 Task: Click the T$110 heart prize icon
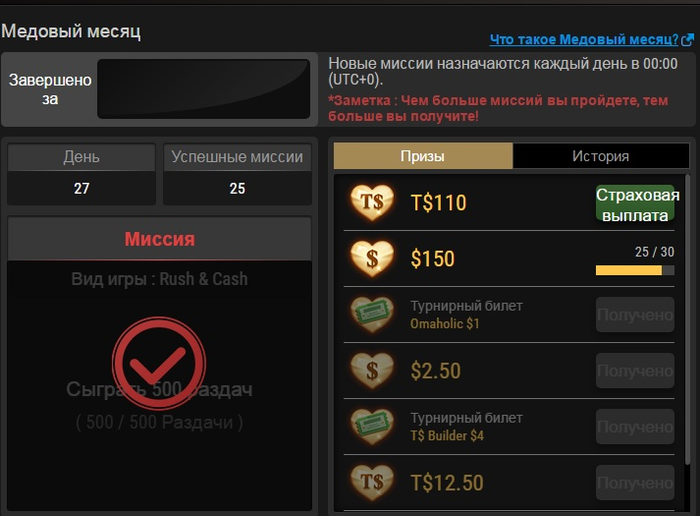point(372,202)
